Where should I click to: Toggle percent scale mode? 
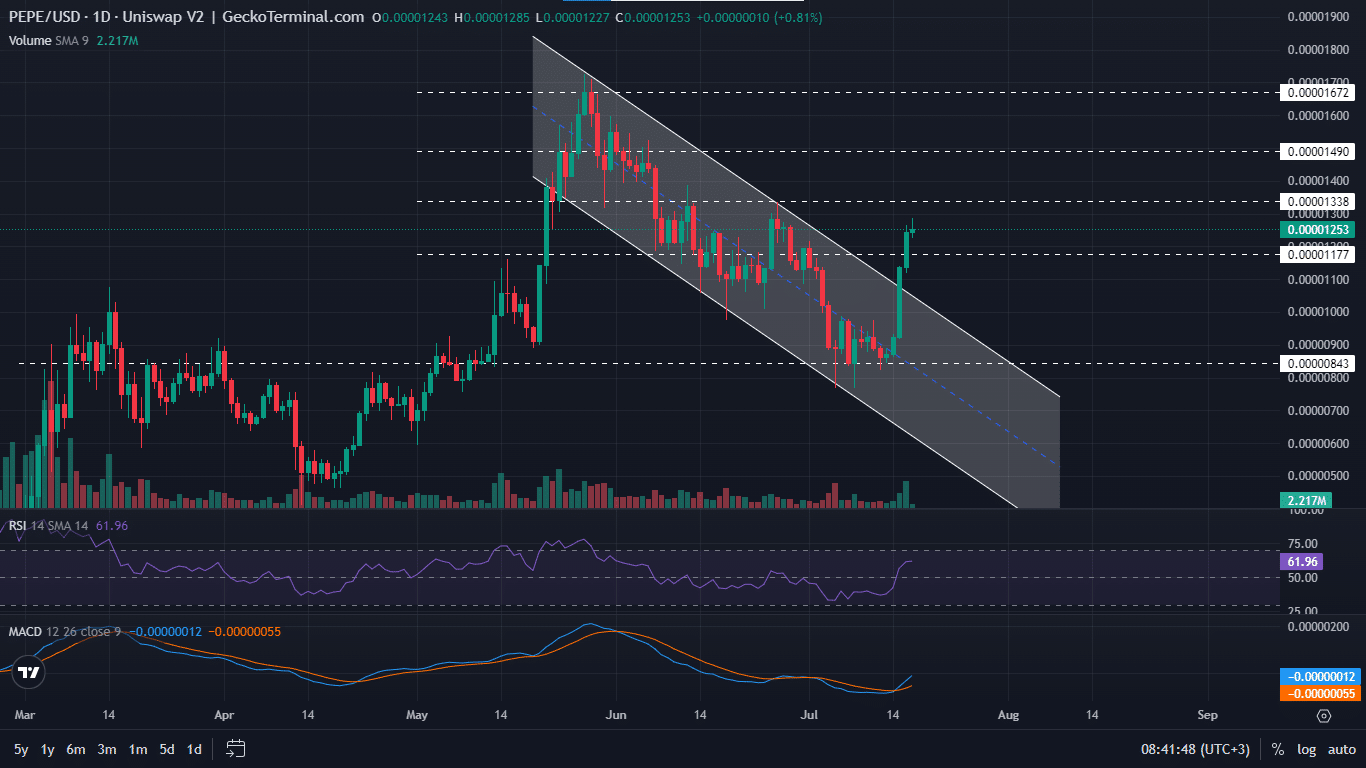coord(1278,749)
